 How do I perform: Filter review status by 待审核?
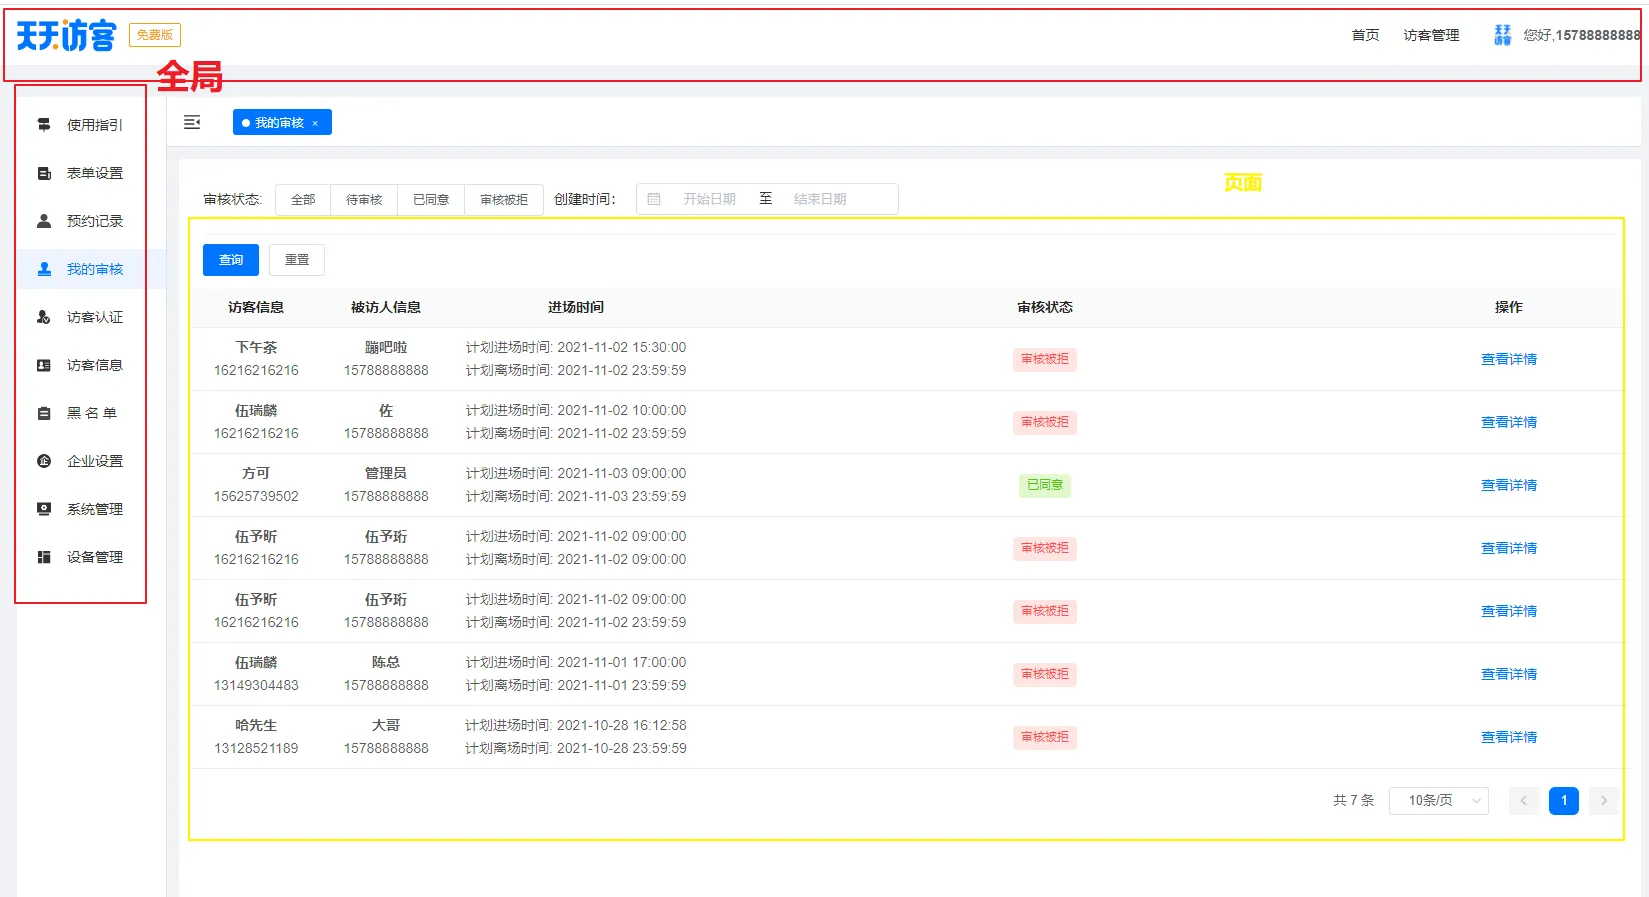click(x=364, y=200)
